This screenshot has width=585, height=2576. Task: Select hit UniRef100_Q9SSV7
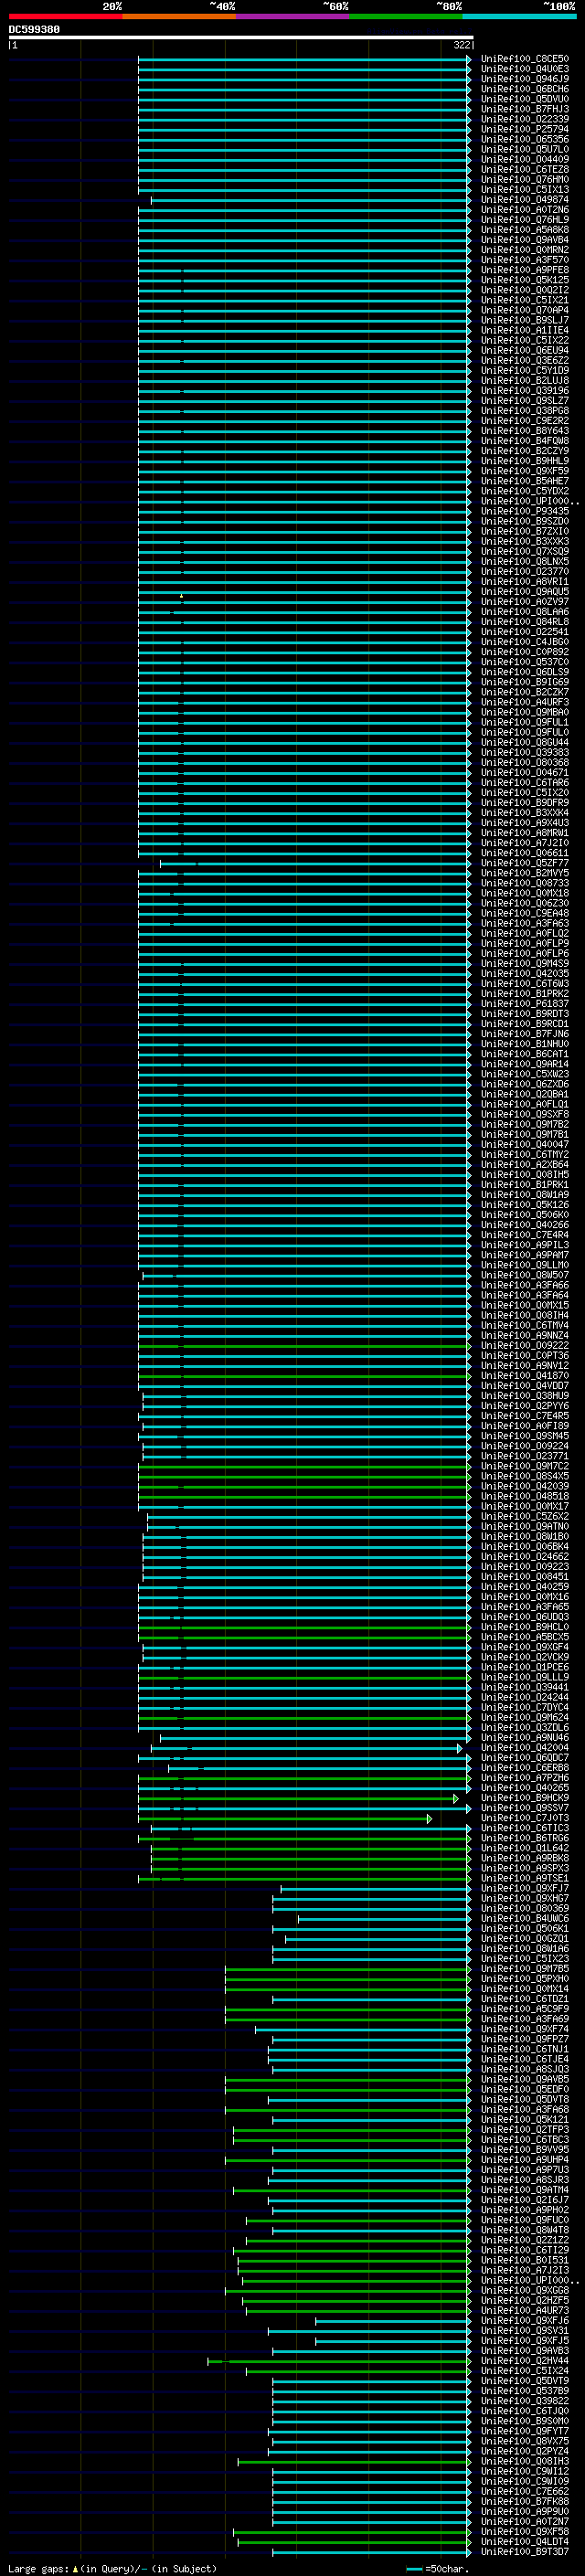[x=525, y=1808]
